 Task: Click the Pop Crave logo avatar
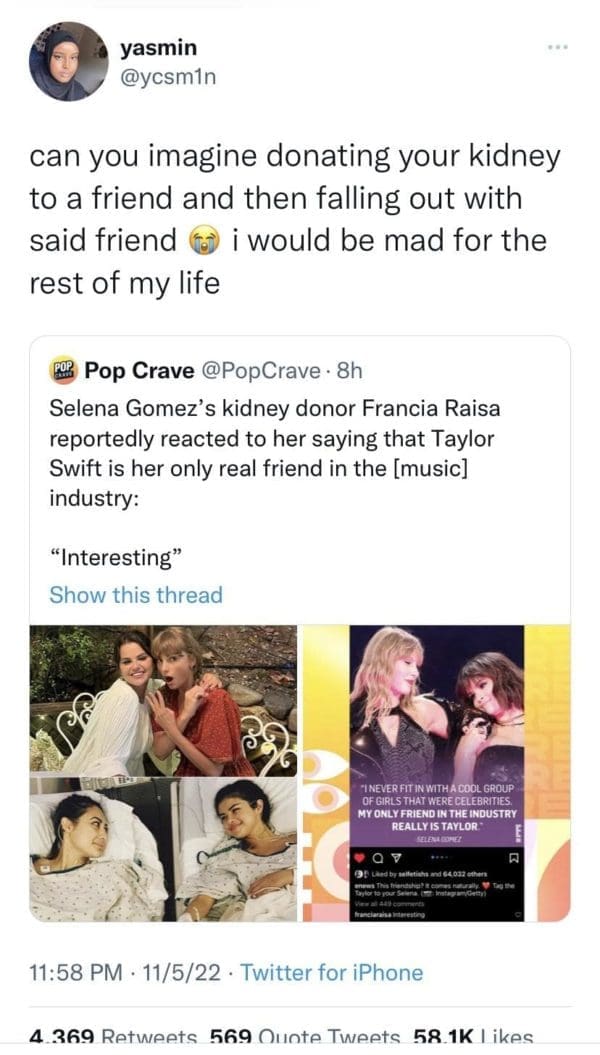63,371
